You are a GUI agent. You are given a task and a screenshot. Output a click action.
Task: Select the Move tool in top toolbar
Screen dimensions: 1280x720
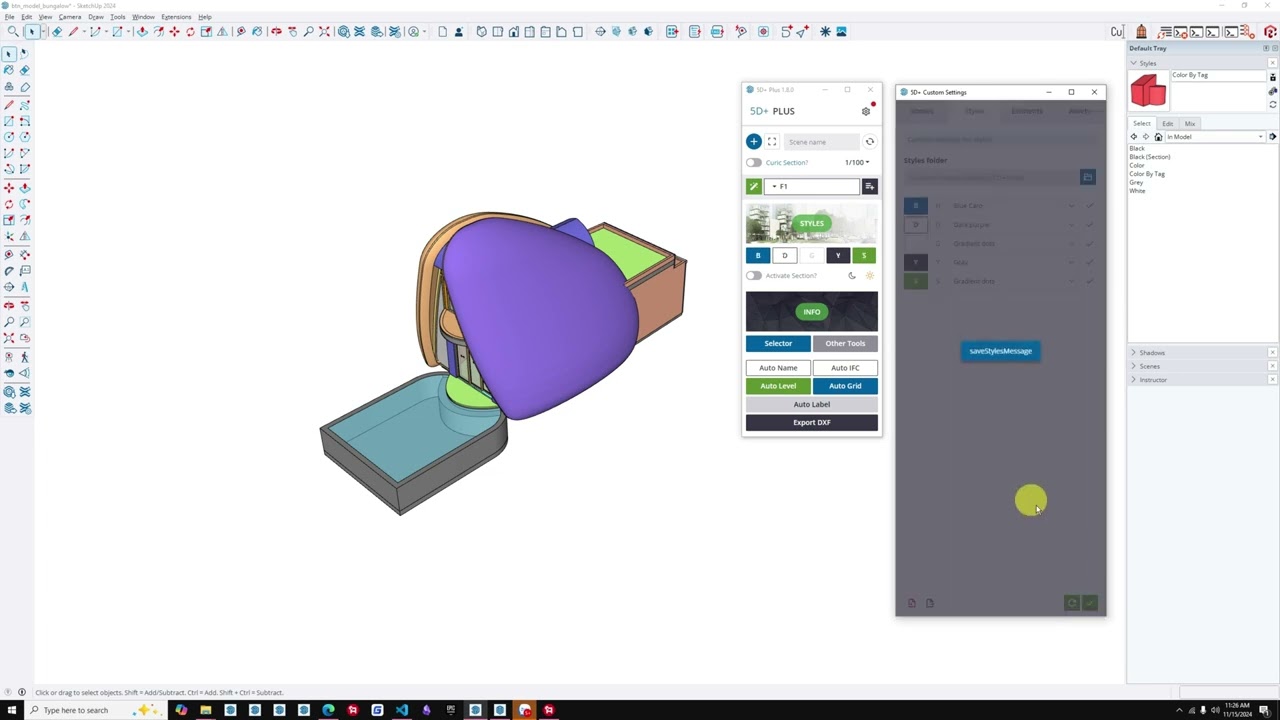point(174,32)
